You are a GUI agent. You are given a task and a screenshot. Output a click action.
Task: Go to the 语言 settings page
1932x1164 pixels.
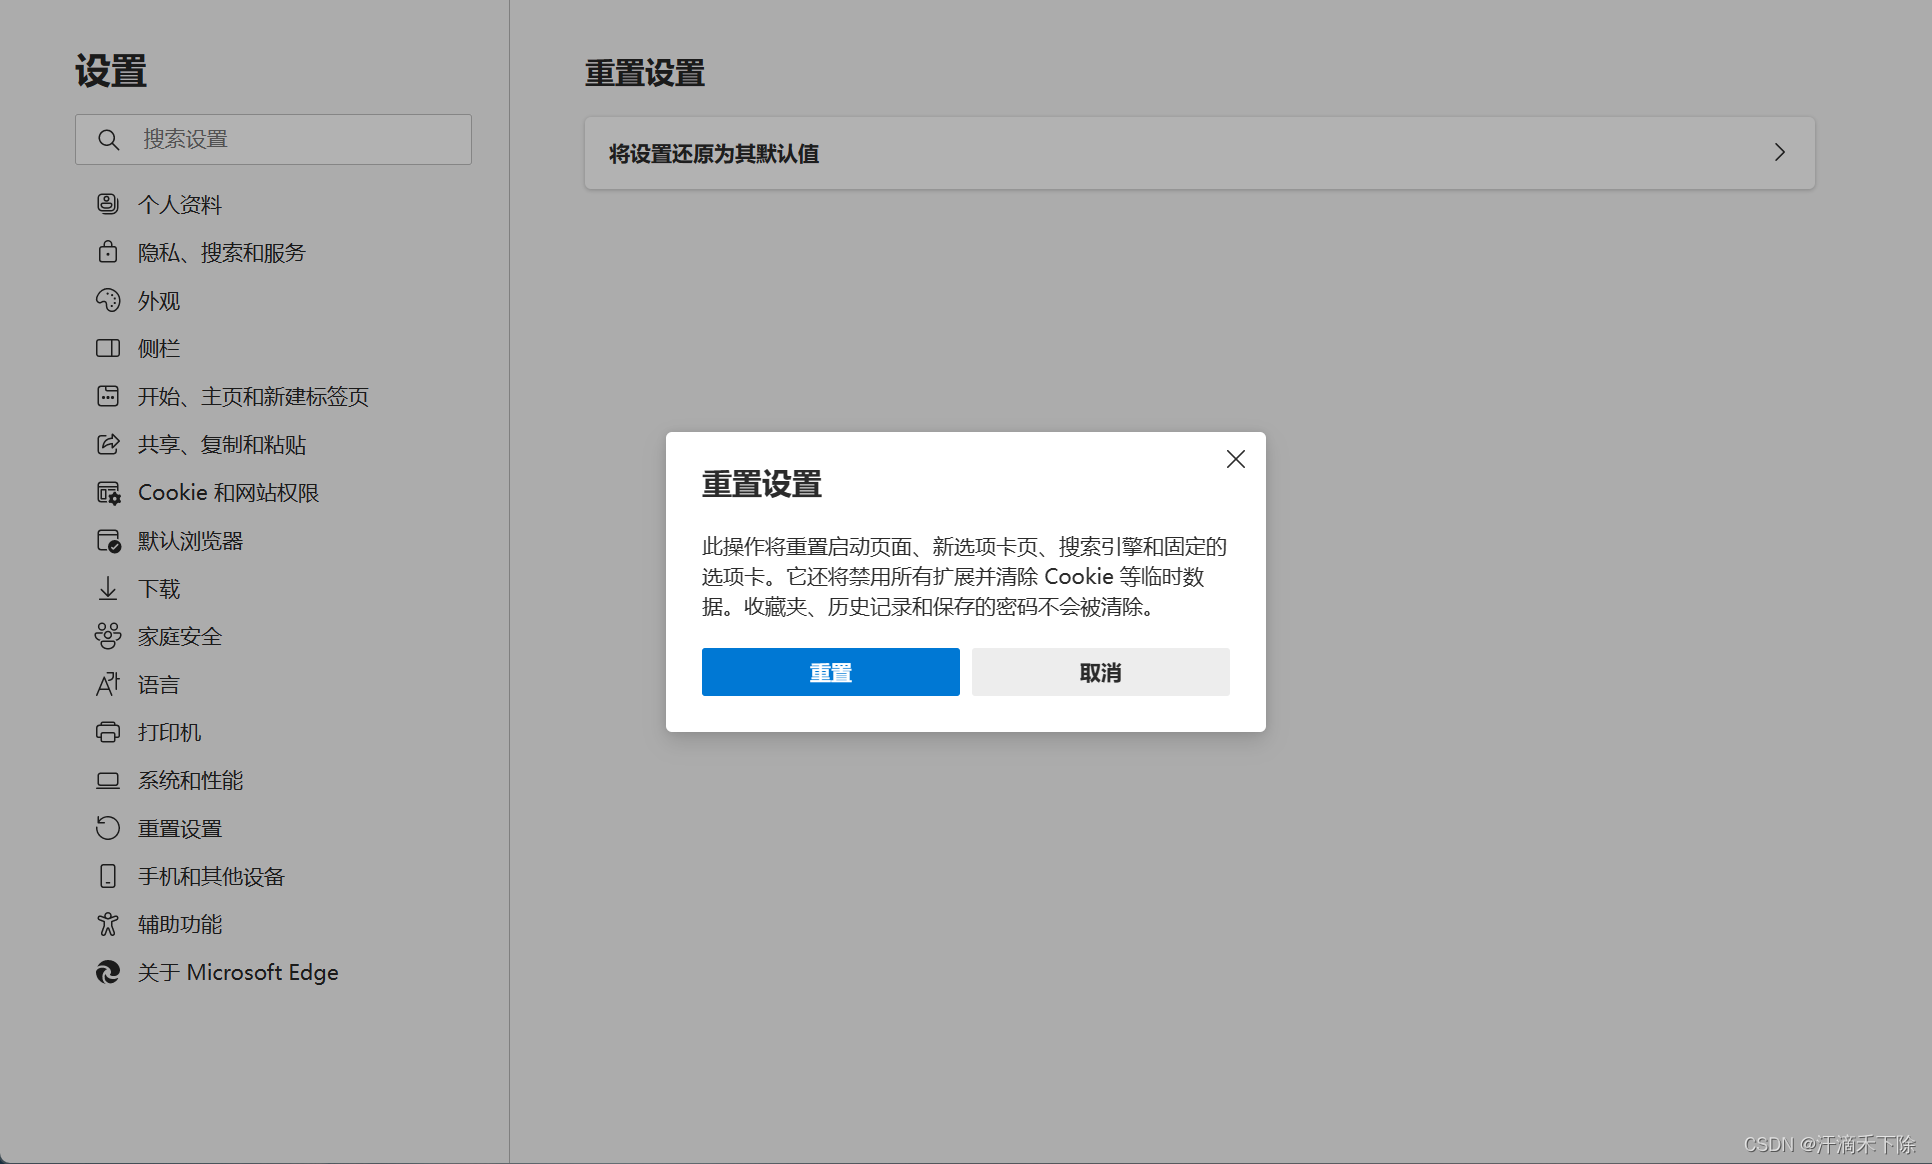158,684
